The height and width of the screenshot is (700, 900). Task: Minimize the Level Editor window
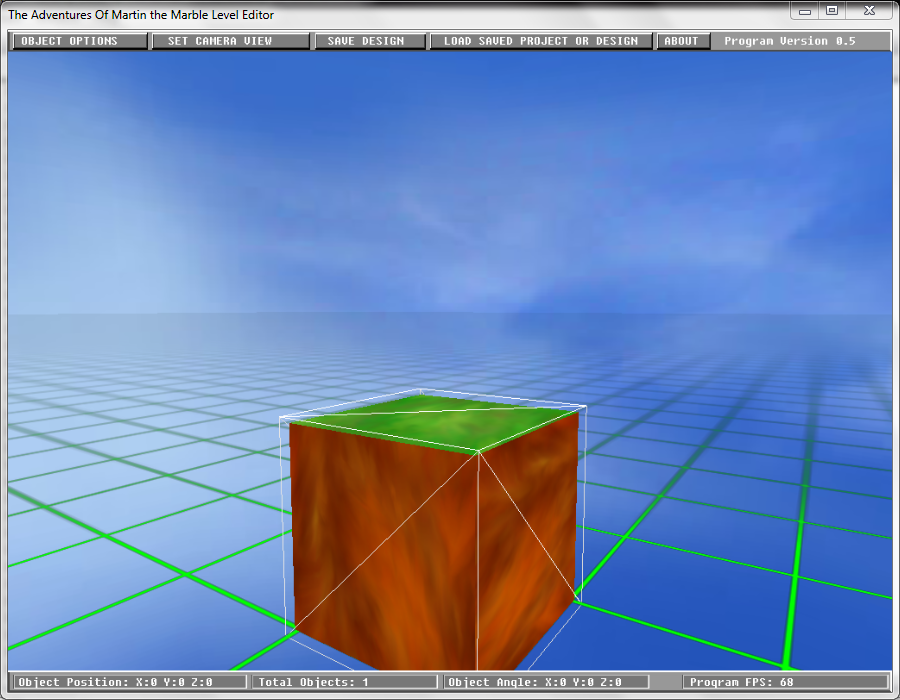click(x=805, y=11)
